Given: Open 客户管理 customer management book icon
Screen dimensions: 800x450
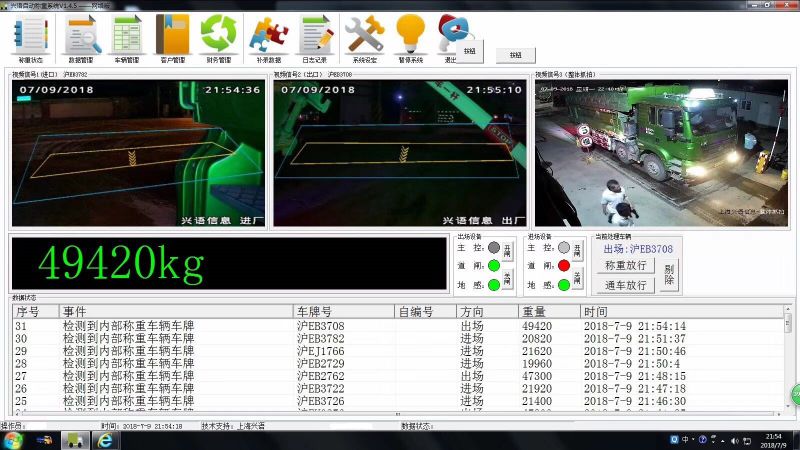Looking at the screenshot, I should [172, 37].
